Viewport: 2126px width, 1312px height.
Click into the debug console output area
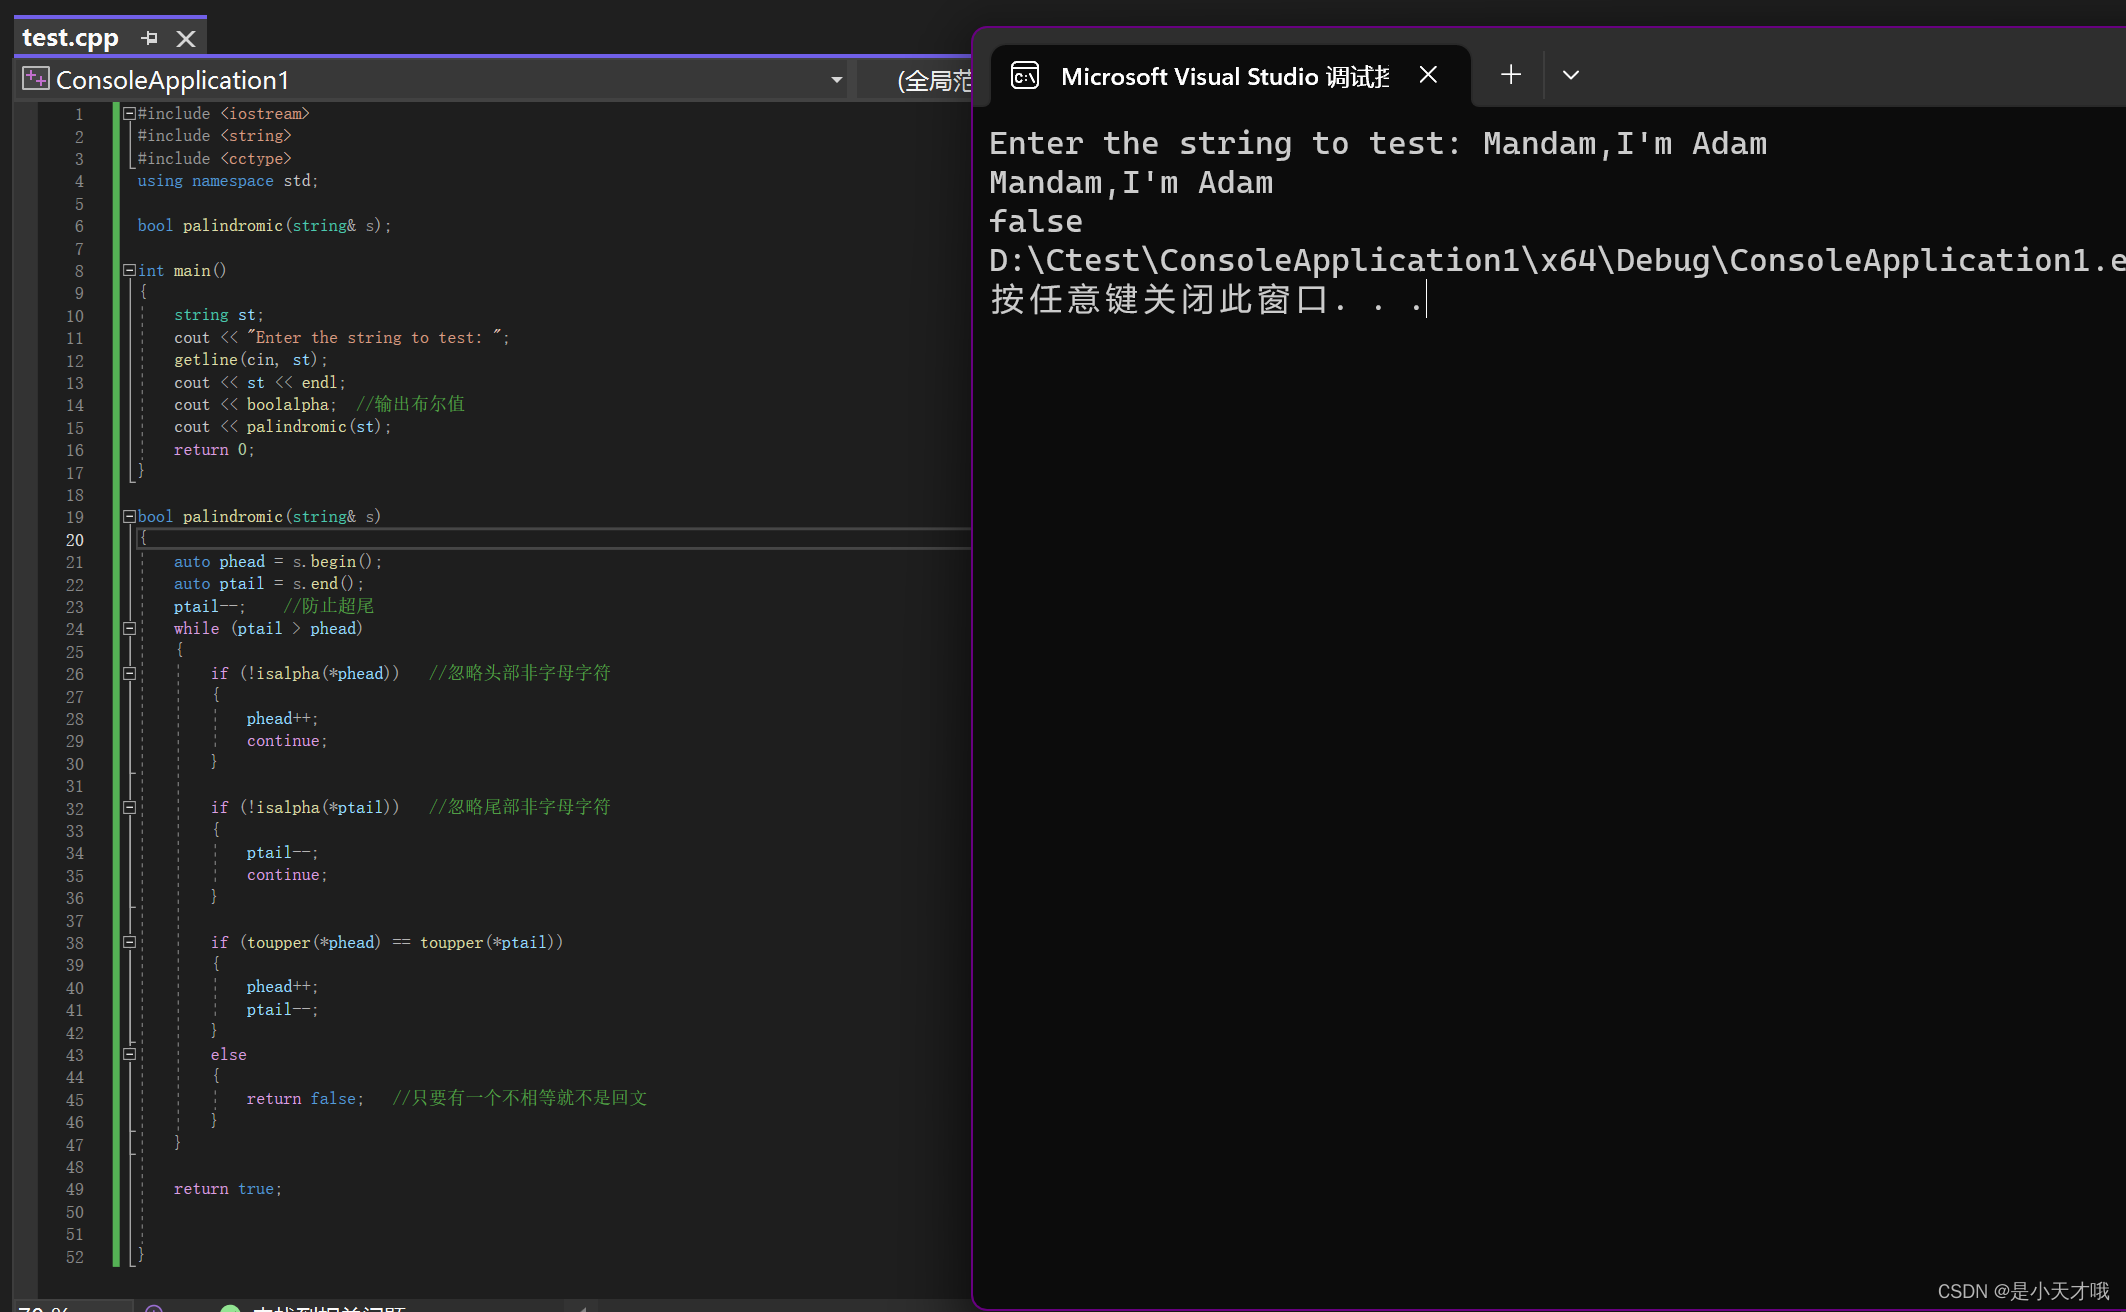click(1500, 600)
